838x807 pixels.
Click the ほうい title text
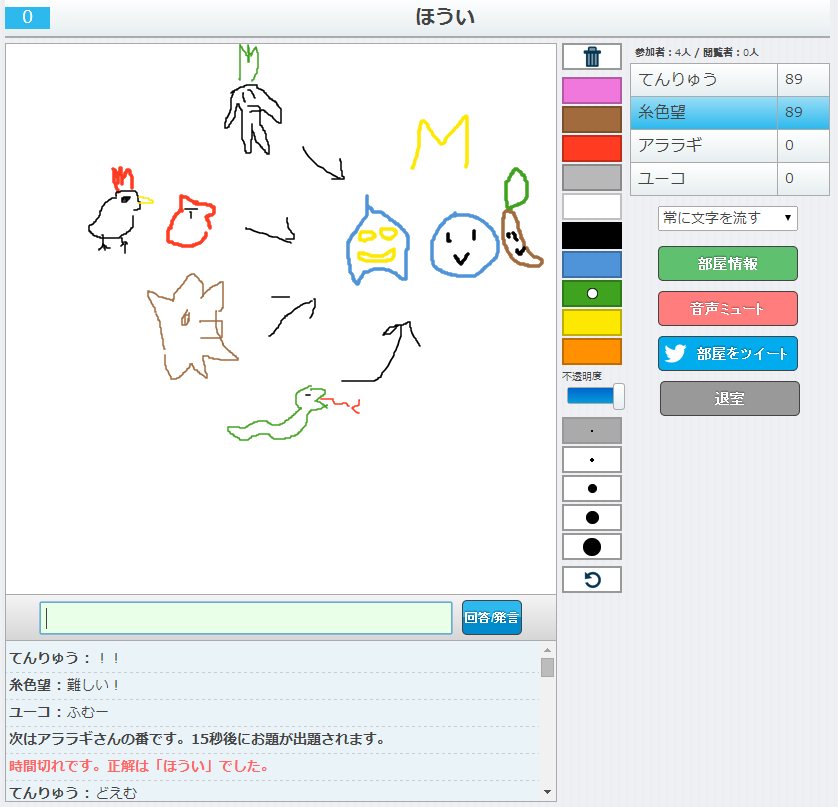click(x=445, y=17)
